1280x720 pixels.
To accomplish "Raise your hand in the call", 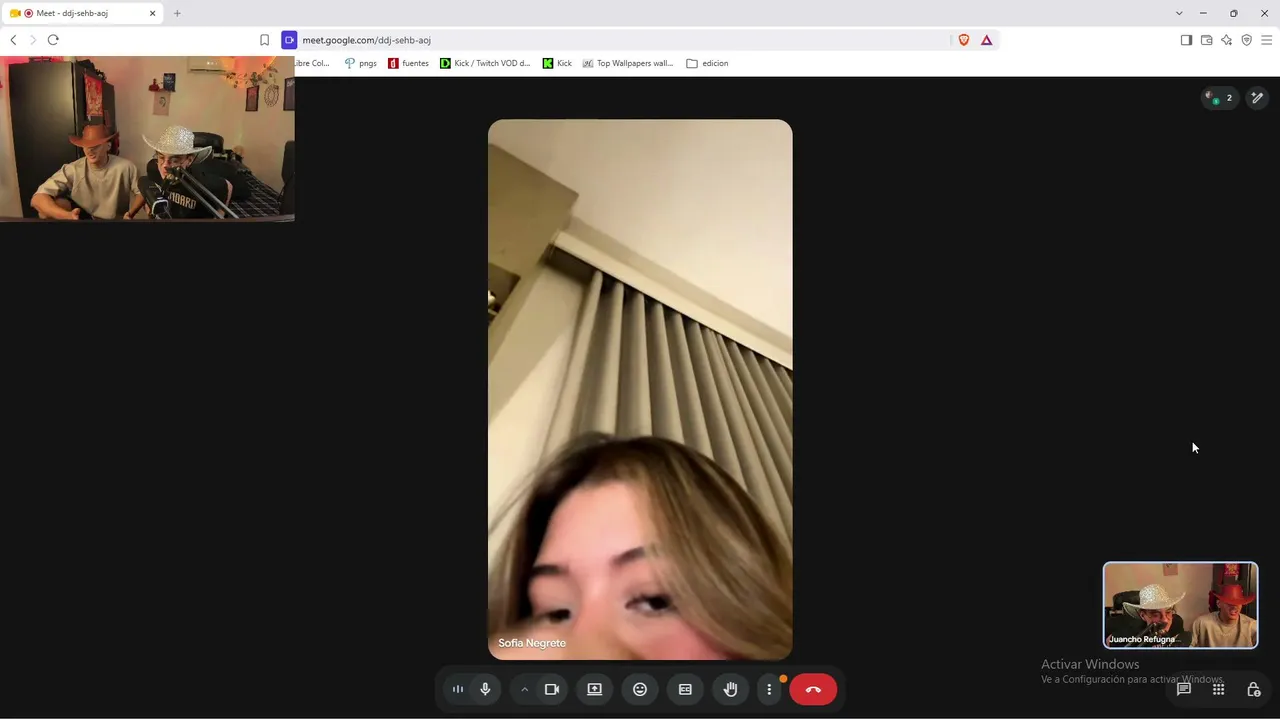I will click(731, 689).
